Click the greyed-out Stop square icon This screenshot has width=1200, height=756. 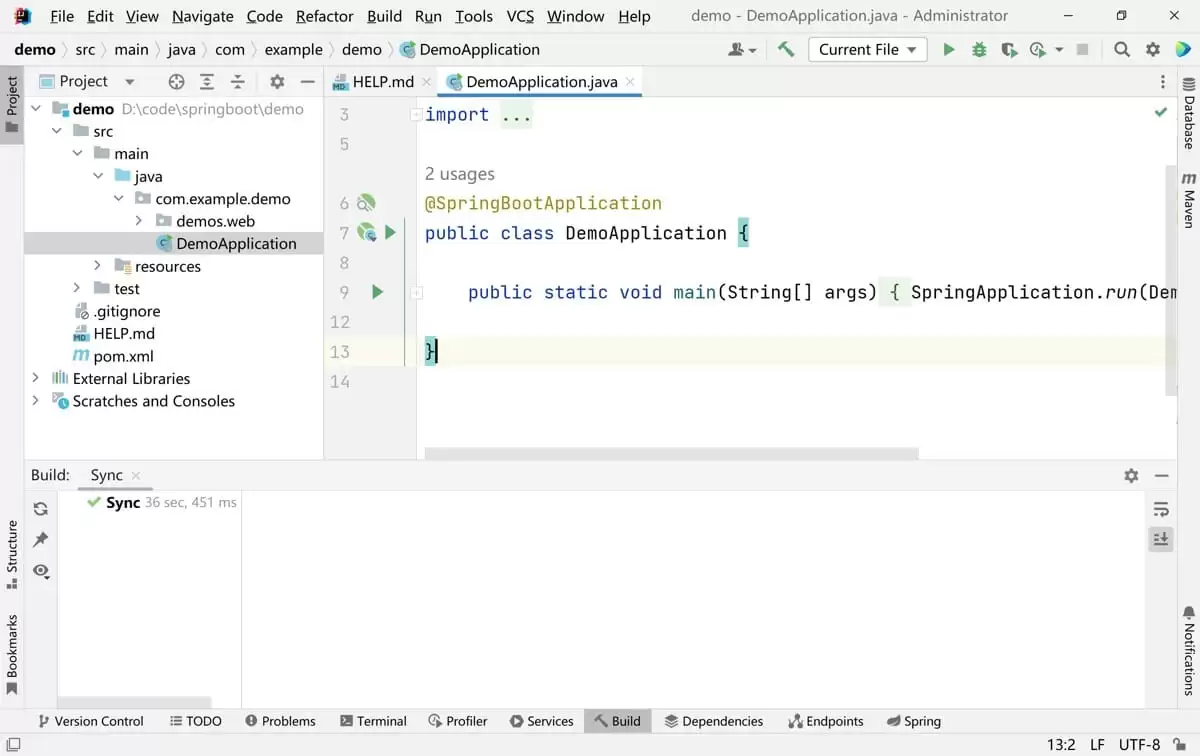1082,49
